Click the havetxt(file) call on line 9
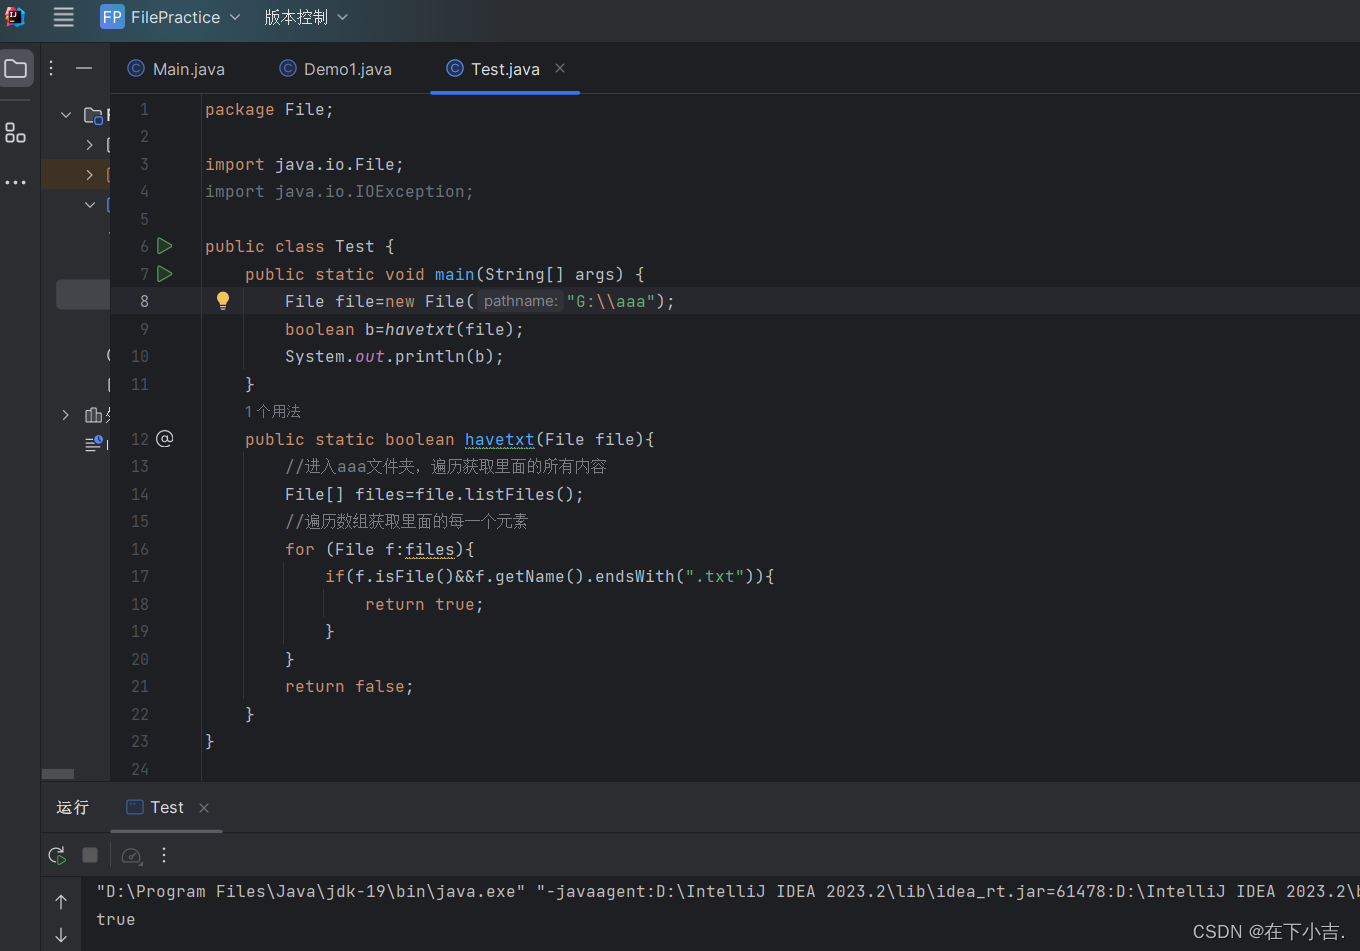1360x951 pixels. [449, 329]
